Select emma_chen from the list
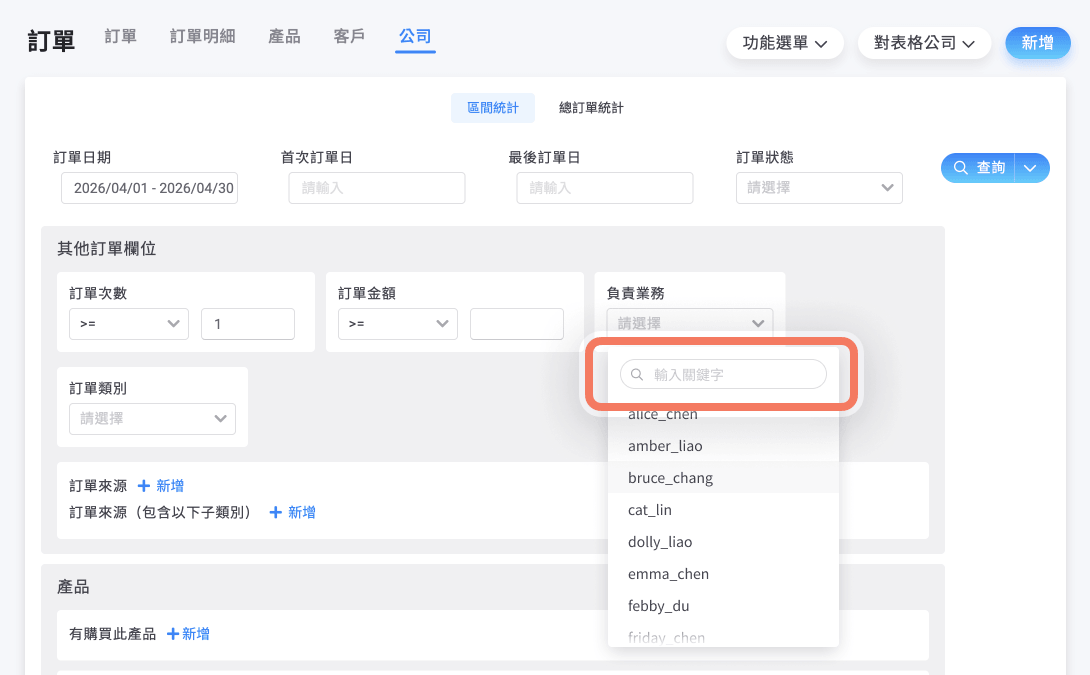 pos(723,574)
